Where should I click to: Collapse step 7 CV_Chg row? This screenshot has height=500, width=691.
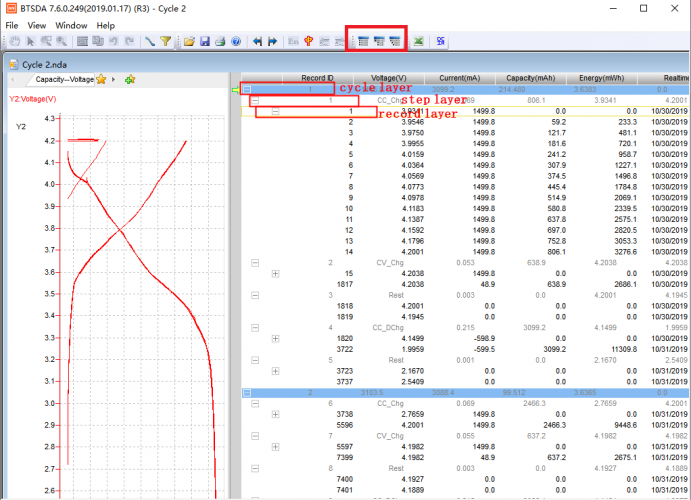pos(255,436)
